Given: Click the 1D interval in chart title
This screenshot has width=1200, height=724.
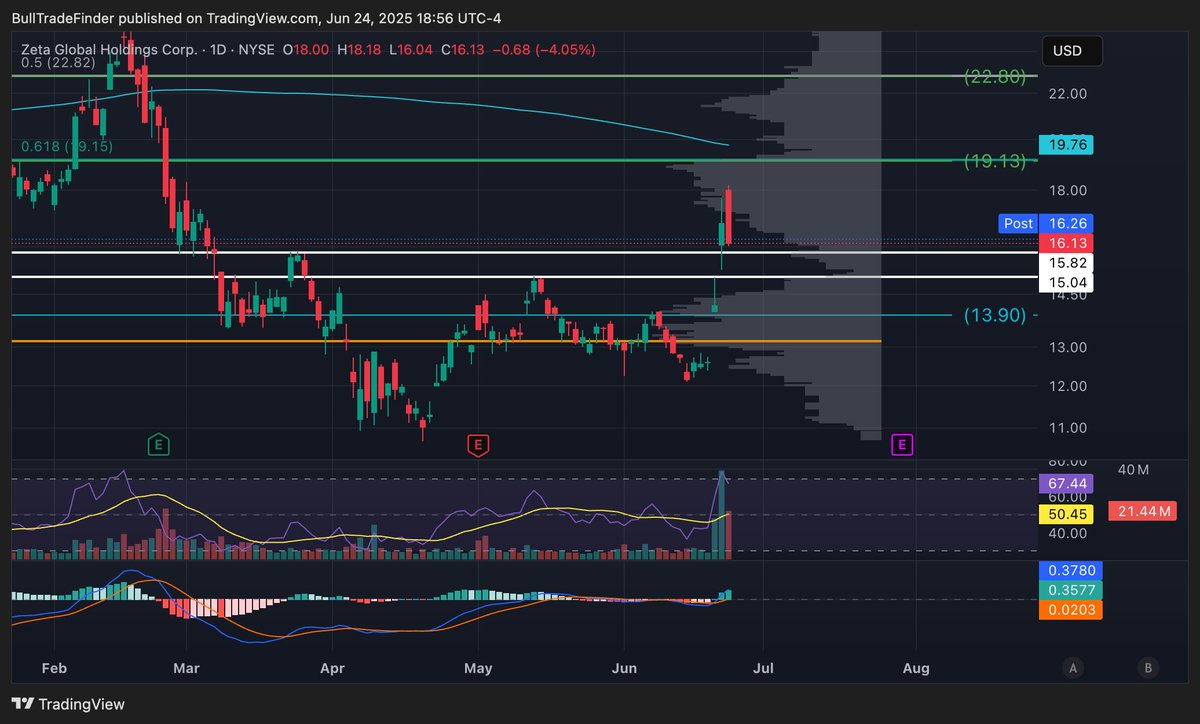Looking at the screenshot, I should click(217, 49).
